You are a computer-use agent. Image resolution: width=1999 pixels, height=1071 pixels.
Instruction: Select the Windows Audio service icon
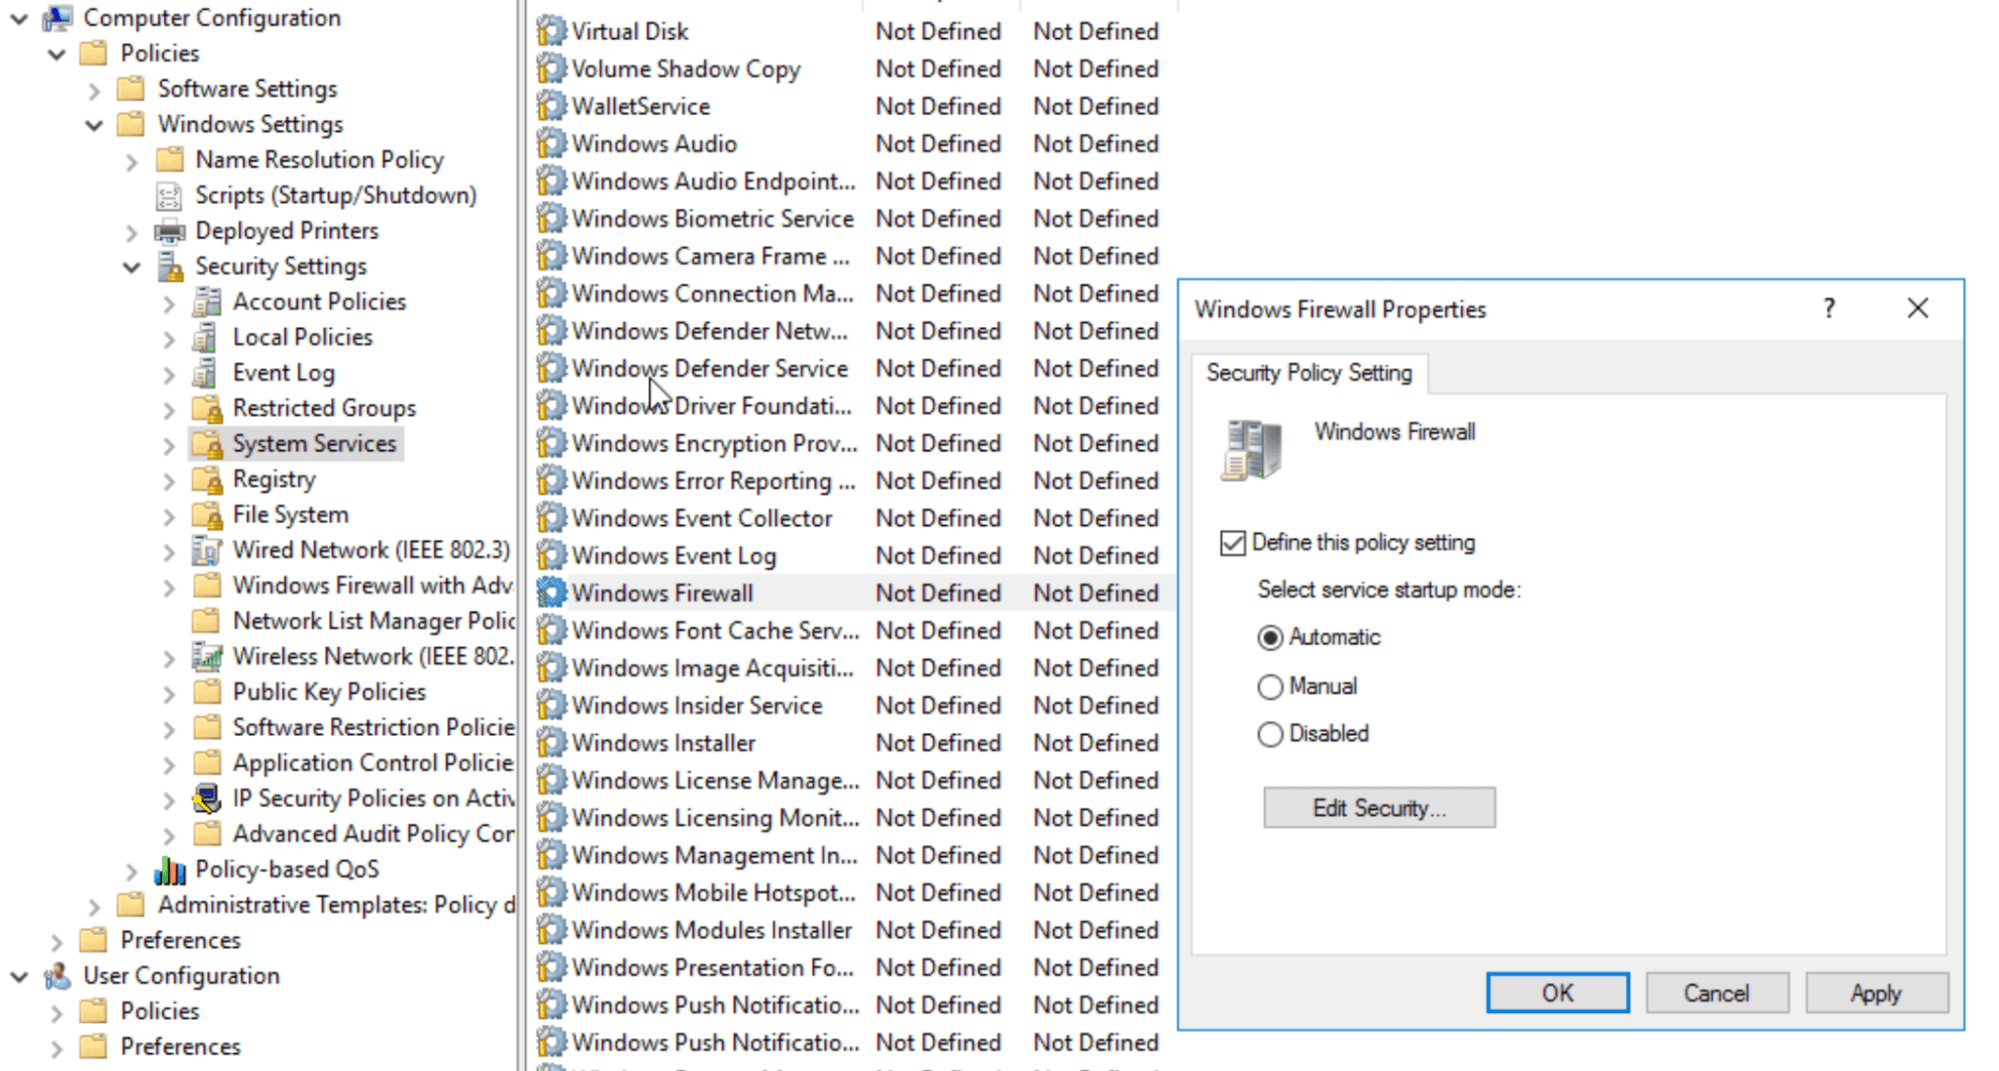point(549,143)
